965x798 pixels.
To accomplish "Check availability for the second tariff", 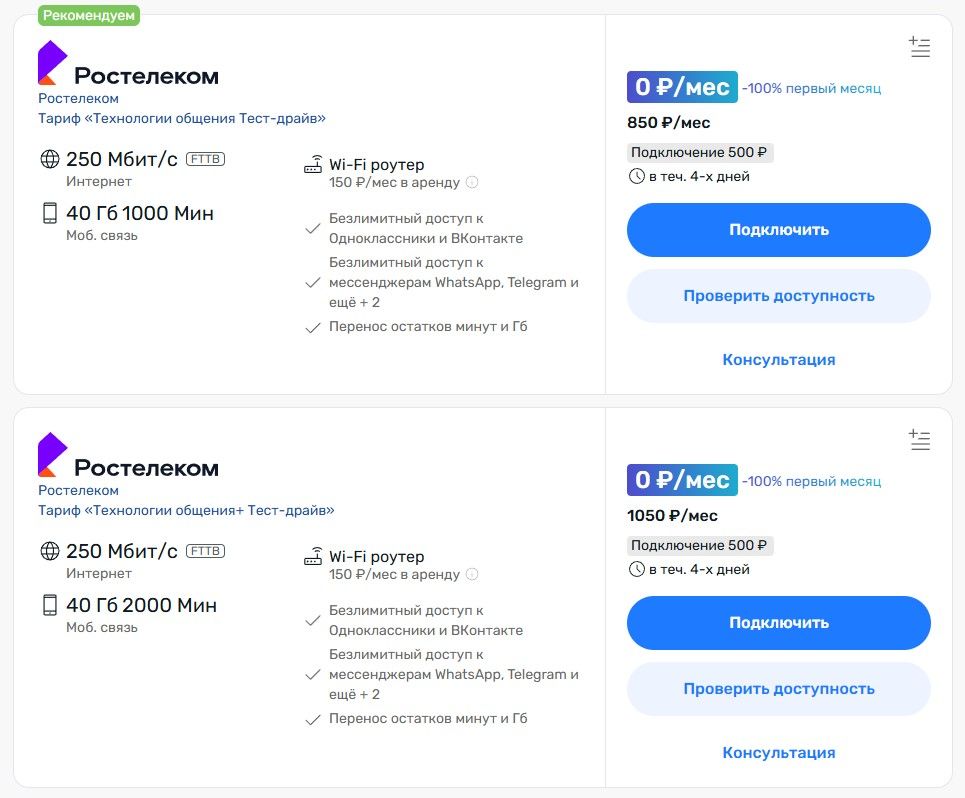I will 779,688.
